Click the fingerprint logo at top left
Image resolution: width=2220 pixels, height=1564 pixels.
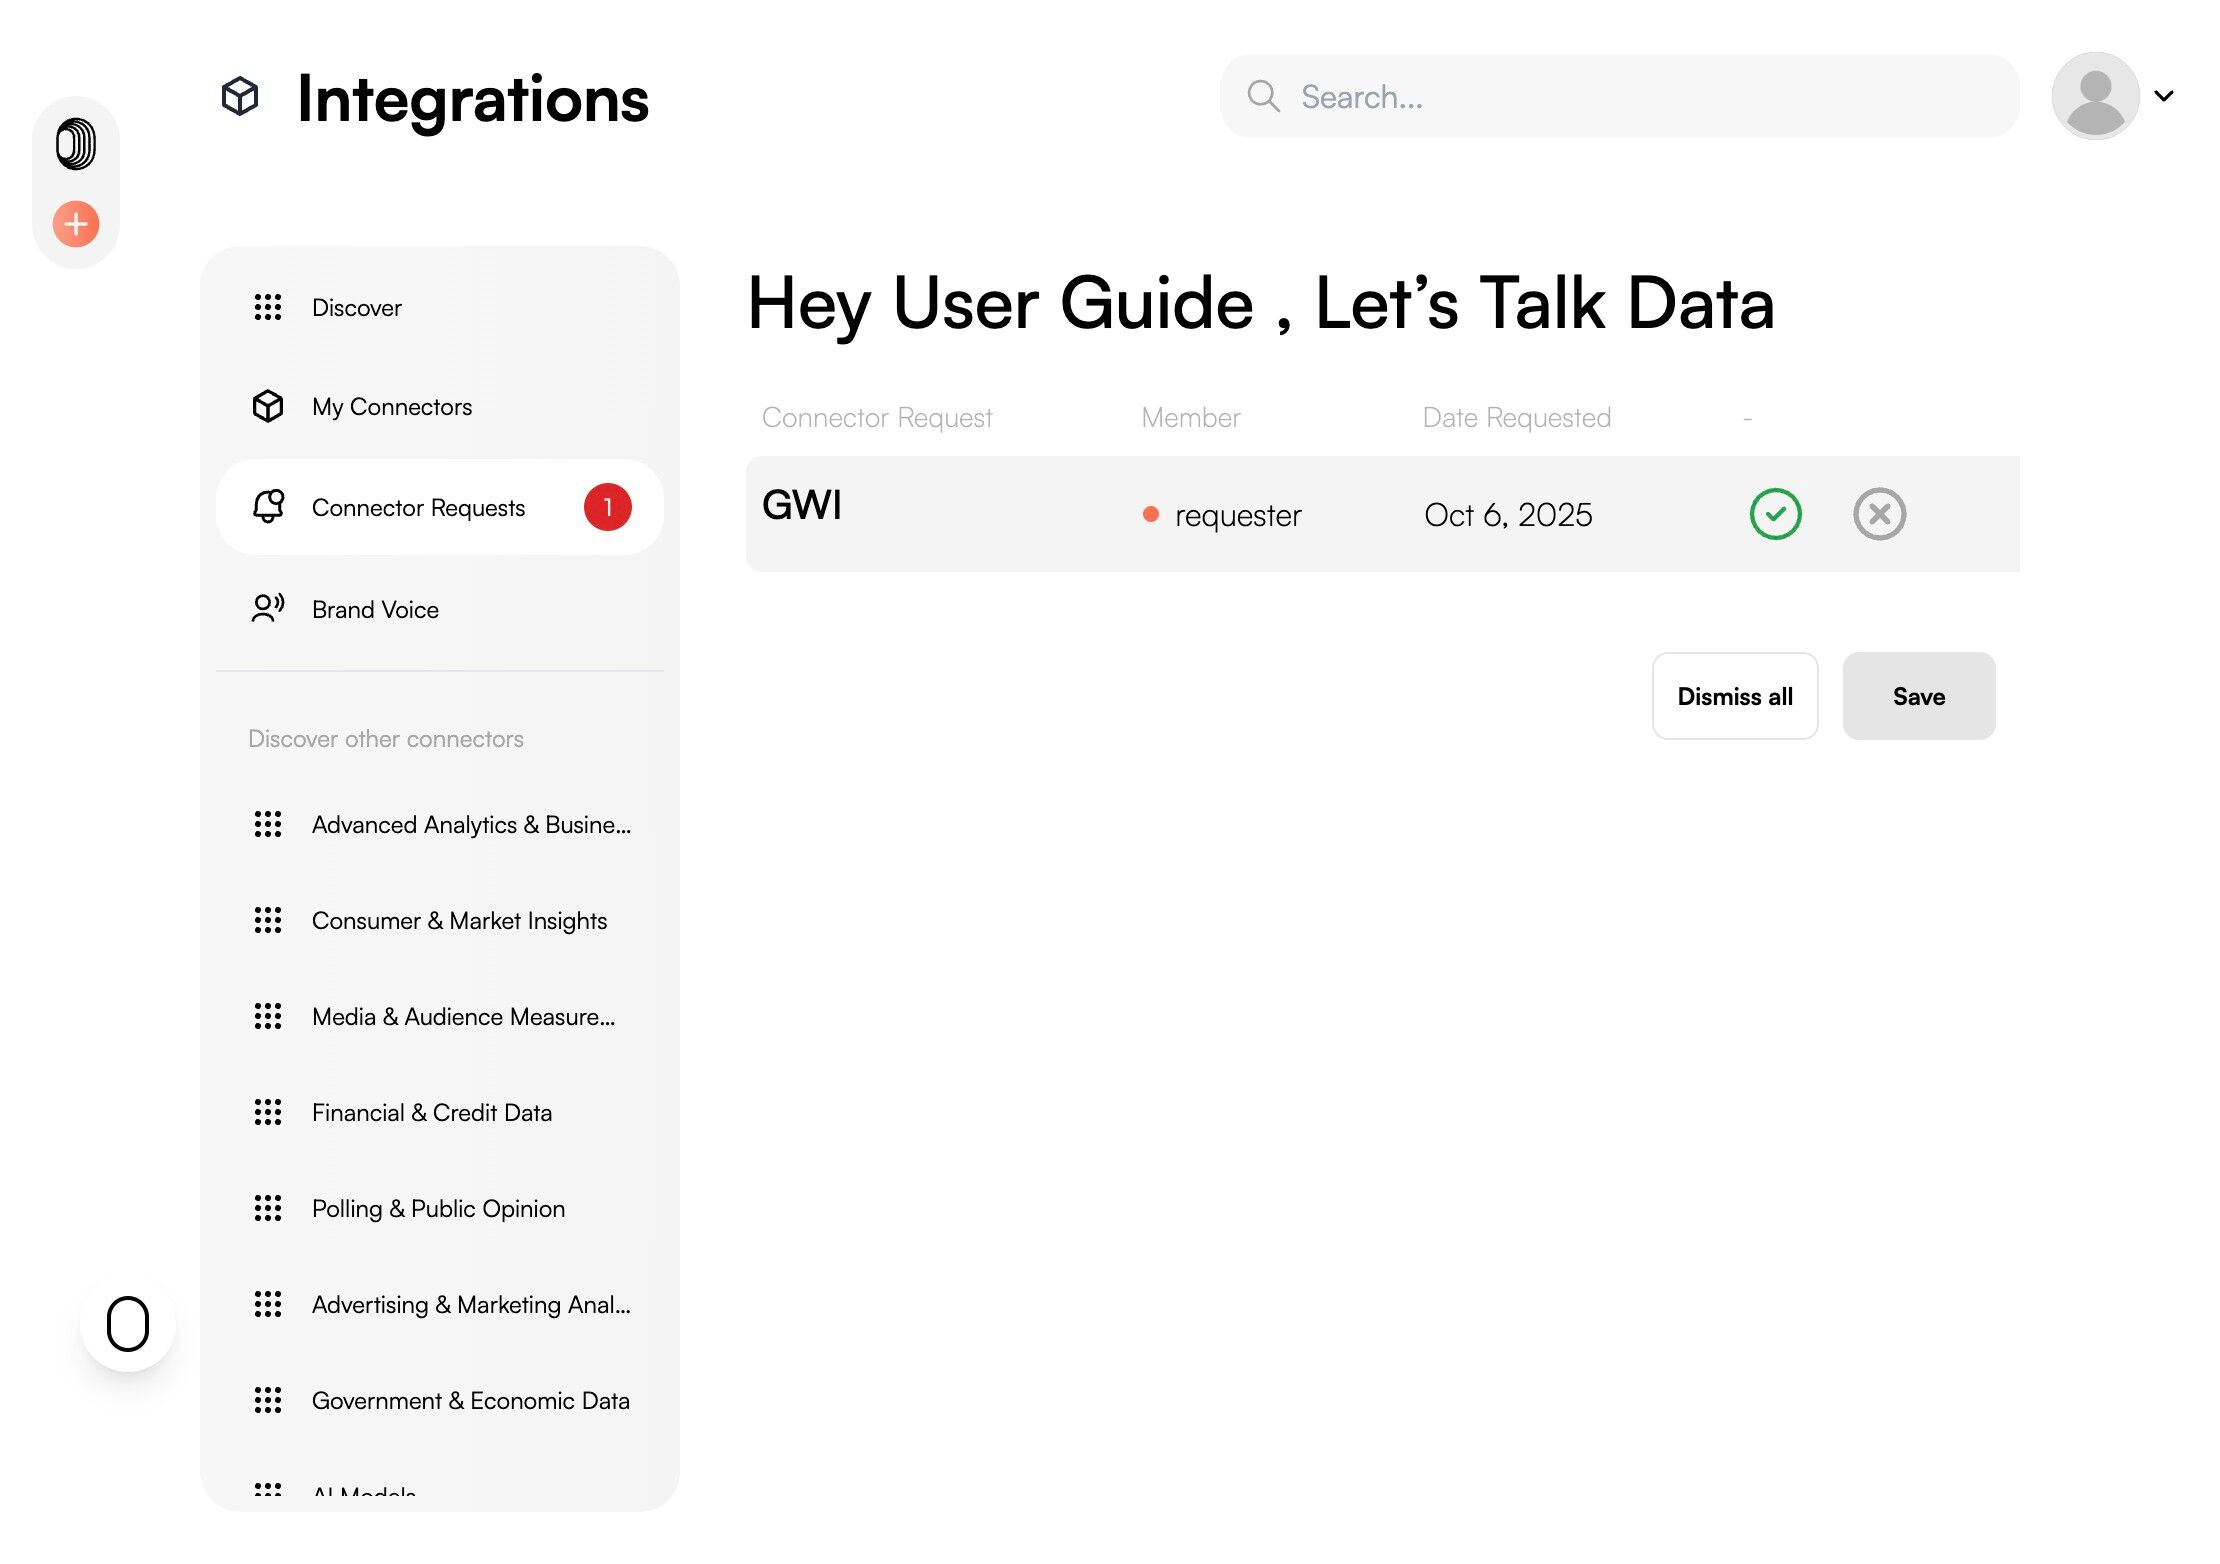76,144
